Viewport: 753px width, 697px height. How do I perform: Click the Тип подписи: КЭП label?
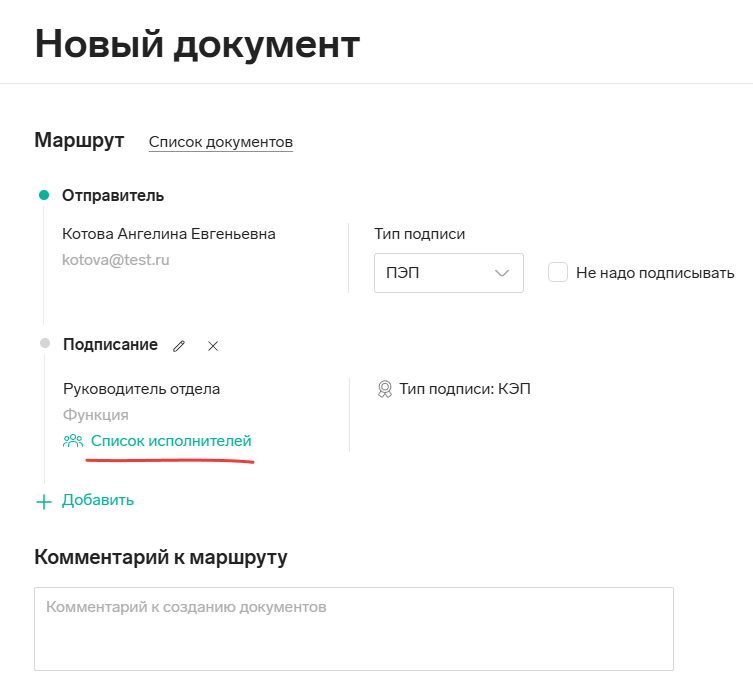pos(465,389)
